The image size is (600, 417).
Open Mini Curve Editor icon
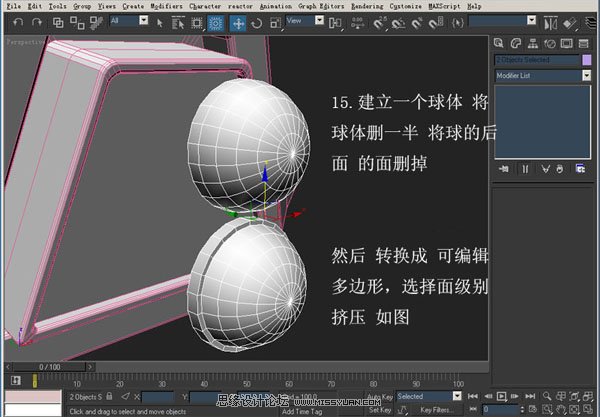click(16, 381)
